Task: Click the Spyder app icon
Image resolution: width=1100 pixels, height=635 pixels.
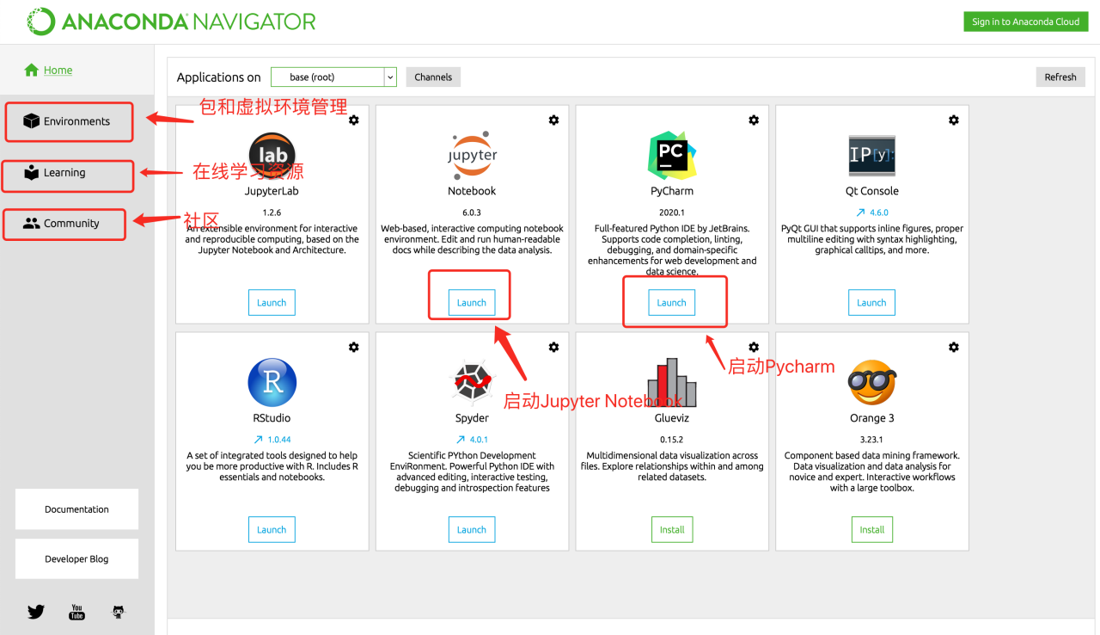Action: (x=472, y=382)
